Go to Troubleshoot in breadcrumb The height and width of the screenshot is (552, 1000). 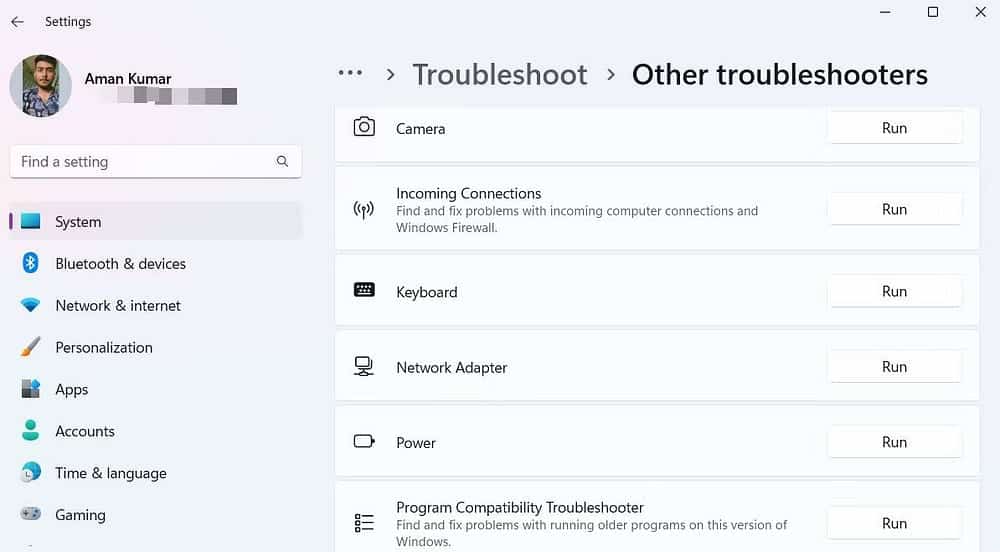(x=500, y=75)
